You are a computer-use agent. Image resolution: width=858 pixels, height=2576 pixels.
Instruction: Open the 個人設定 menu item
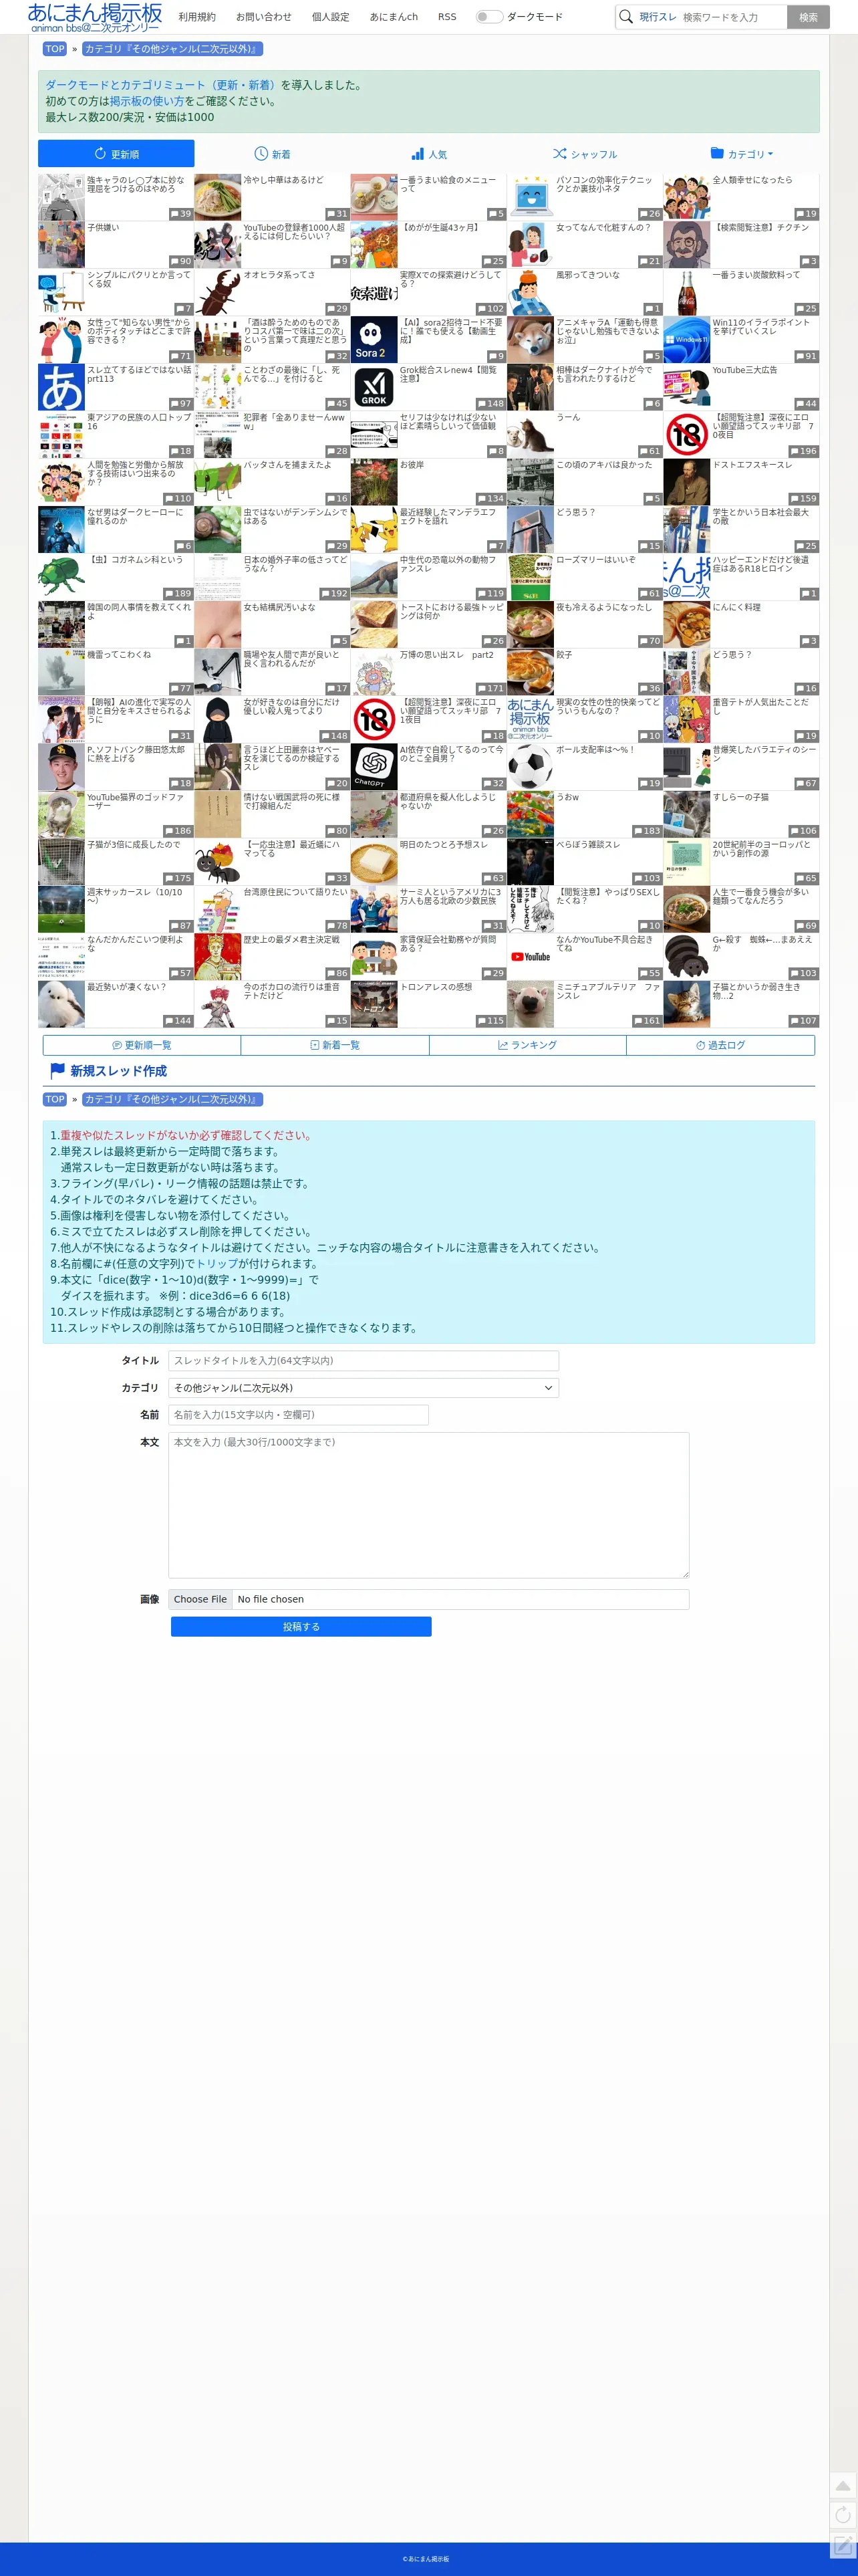331,17
